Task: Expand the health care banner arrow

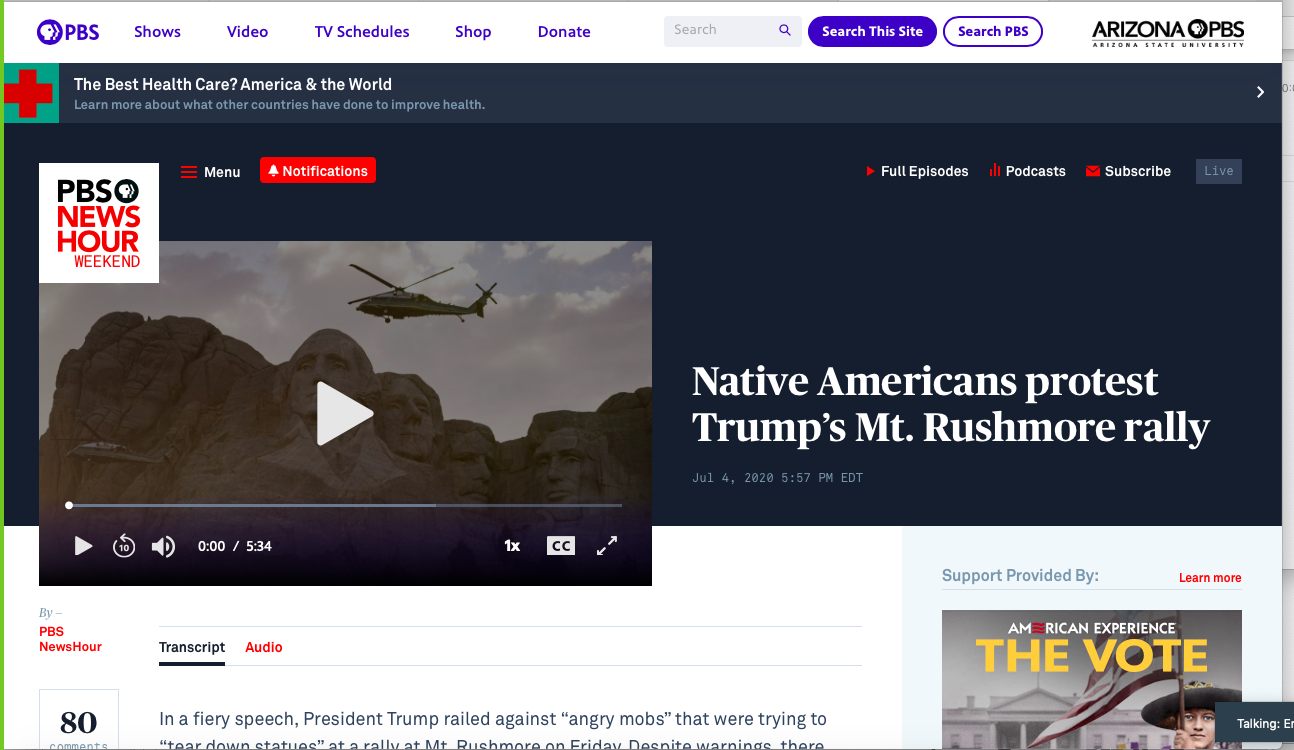Action: click(1260, 92)
